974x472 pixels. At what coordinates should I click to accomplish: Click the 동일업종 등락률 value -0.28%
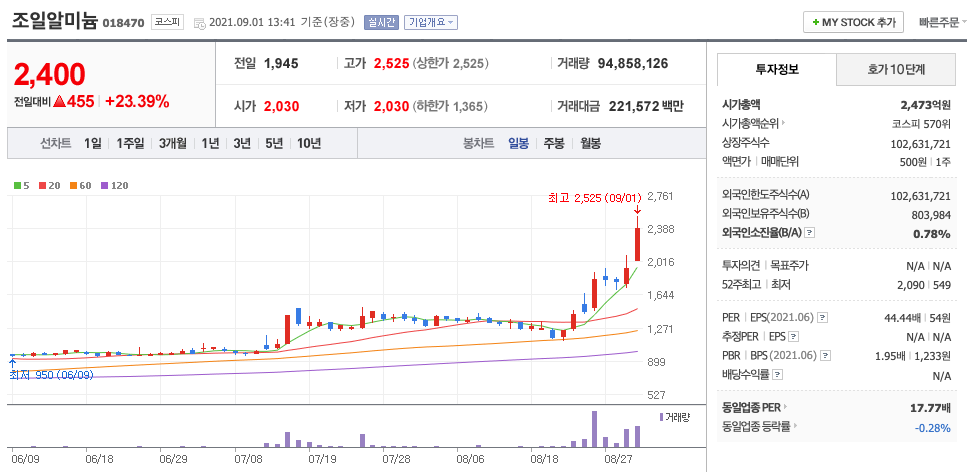(932, 427)
